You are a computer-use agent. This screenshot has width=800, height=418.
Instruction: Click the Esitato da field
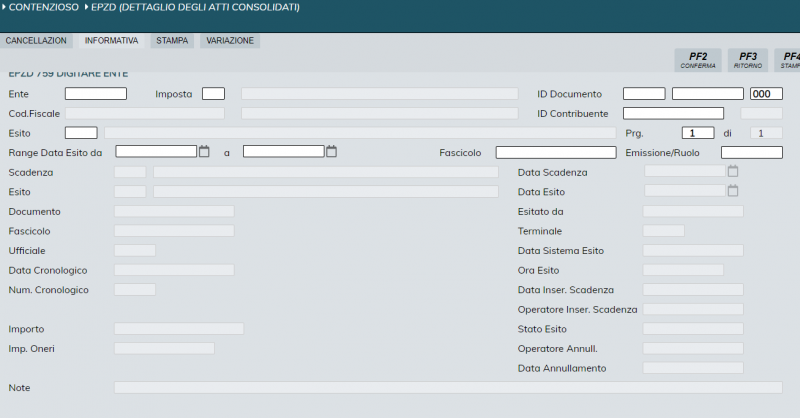coord(693,211)
